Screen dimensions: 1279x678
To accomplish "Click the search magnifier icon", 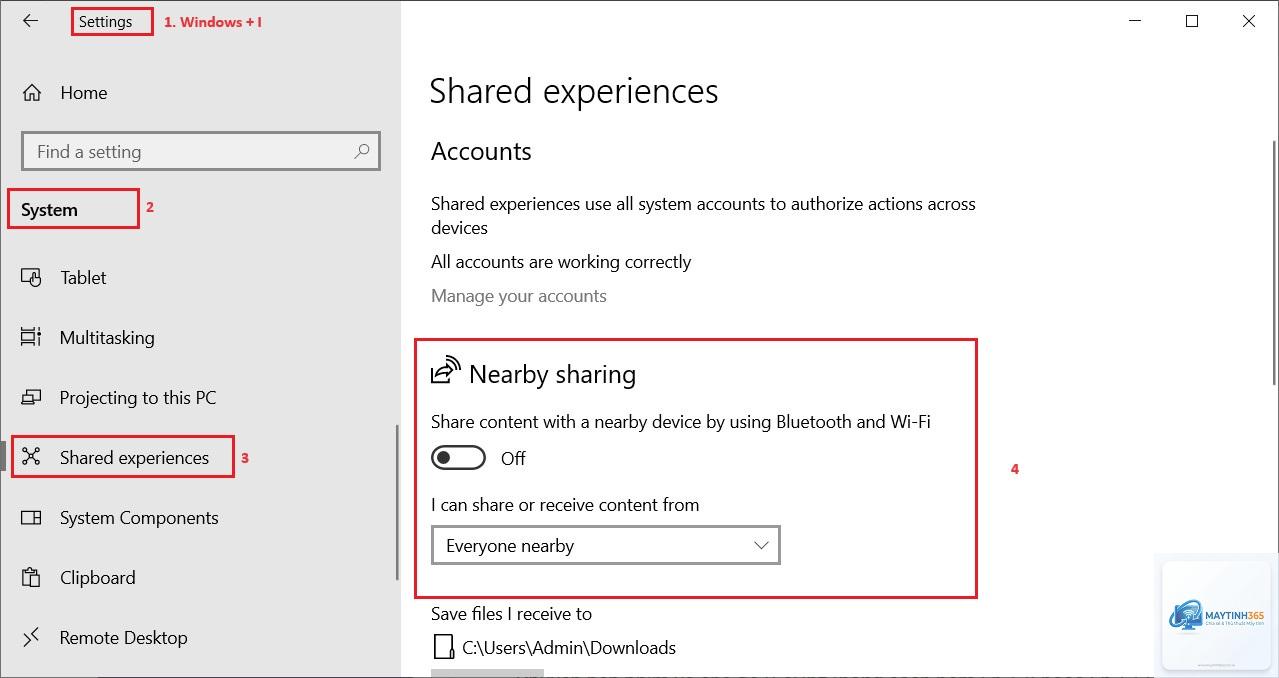I will point(362,151).
